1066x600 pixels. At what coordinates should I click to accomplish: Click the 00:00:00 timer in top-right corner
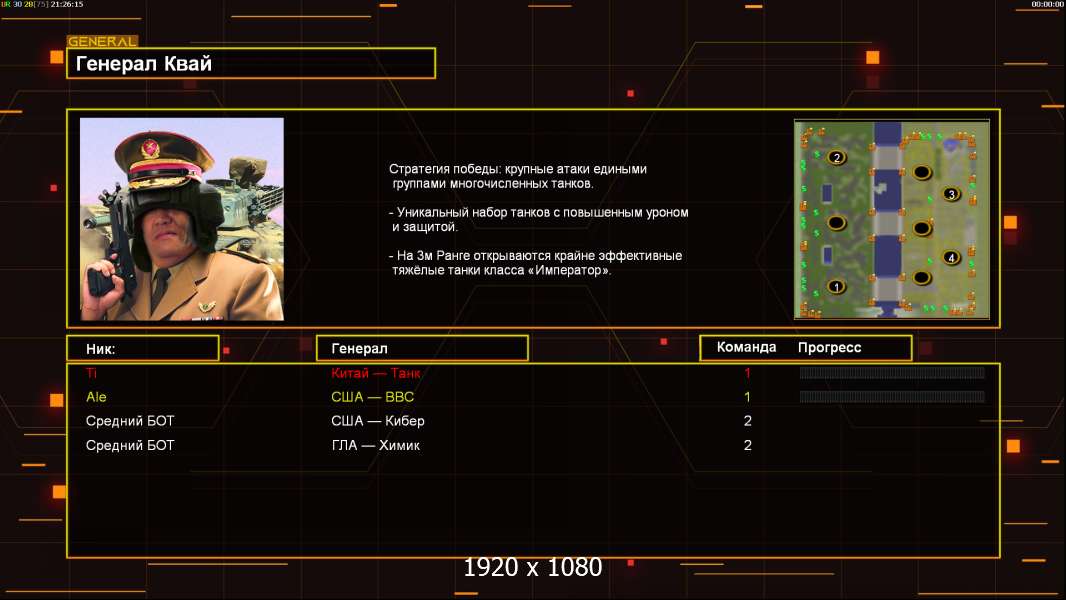[x=1047, y=5]
